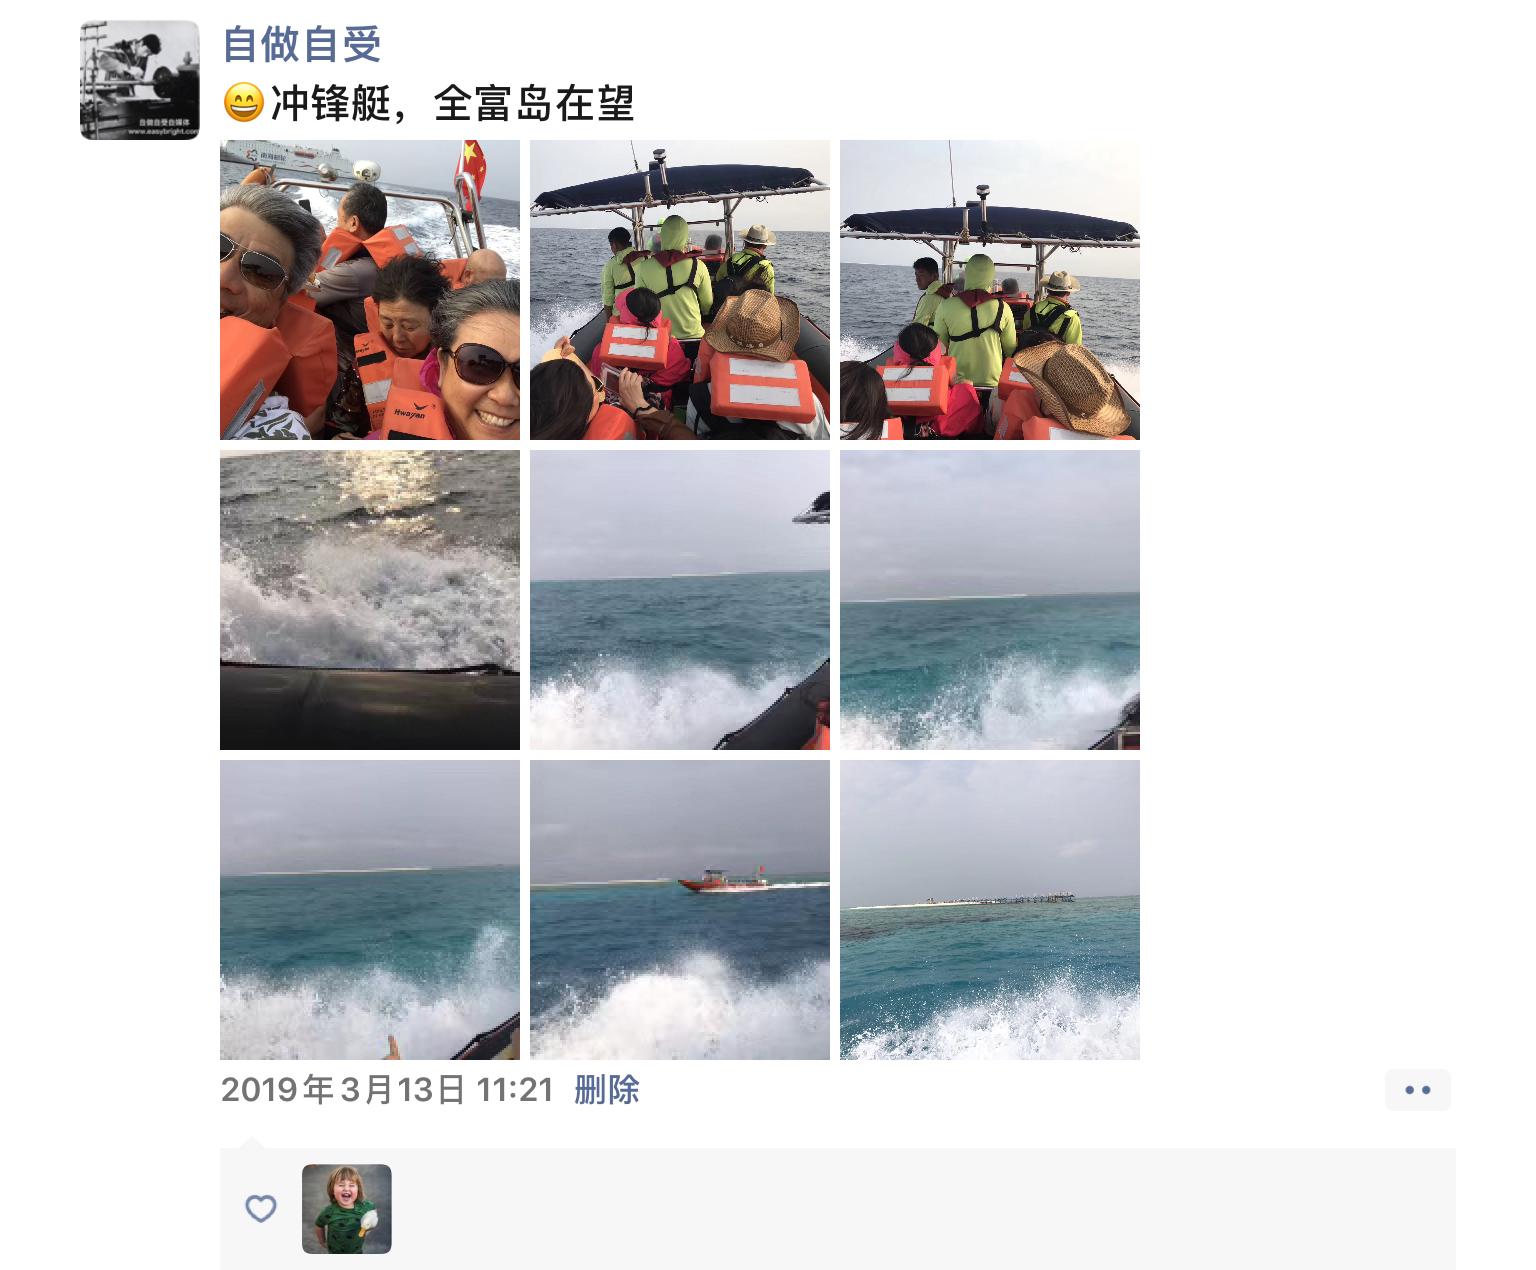This screenshot has width=1536, height=1270.
Task: Open the sunlit foamy wake photo
Action: [370, 600]
